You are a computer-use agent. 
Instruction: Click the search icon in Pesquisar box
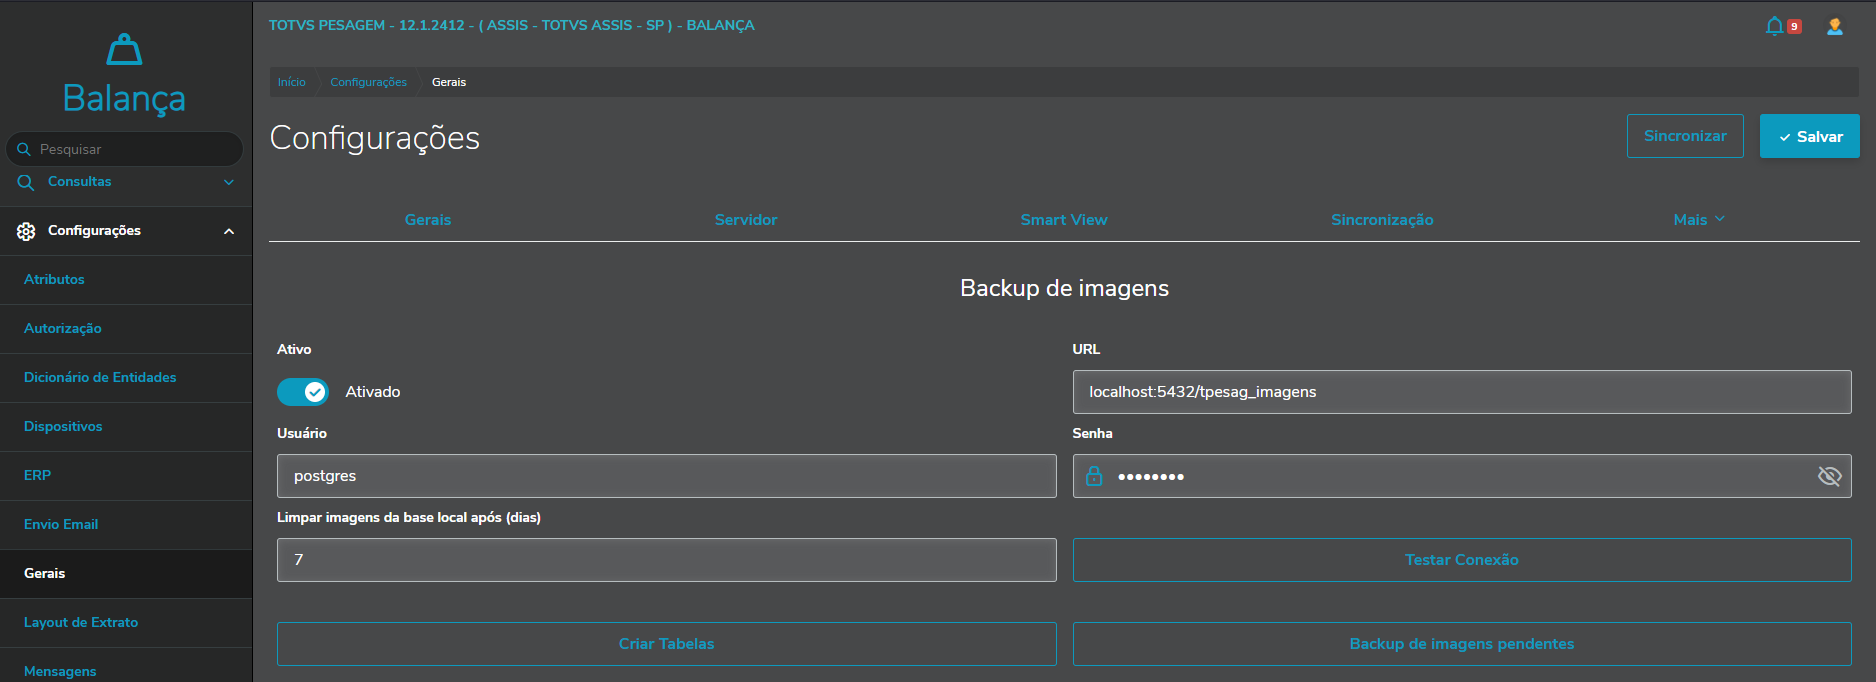coord(24,149)
